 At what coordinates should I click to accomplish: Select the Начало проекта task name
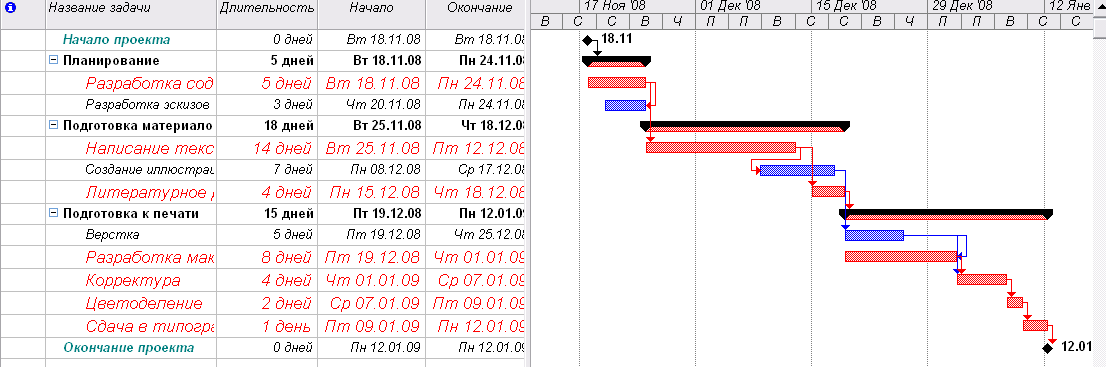pos(116,40)
